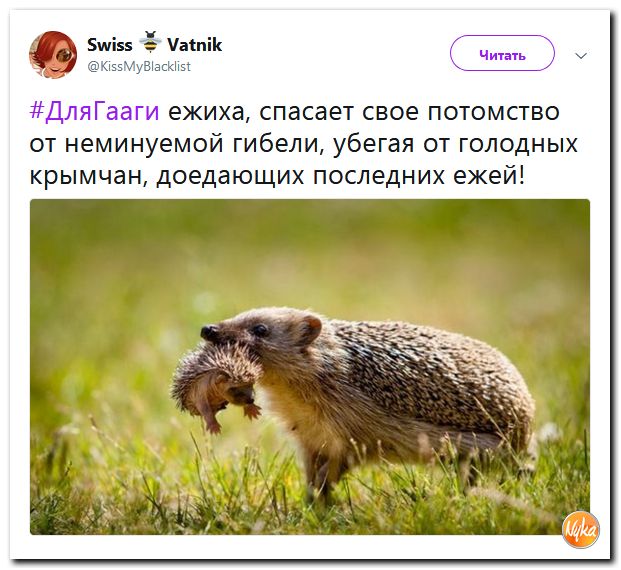Click the "Vatnik" word in the display name

click(x=195, y=44)
